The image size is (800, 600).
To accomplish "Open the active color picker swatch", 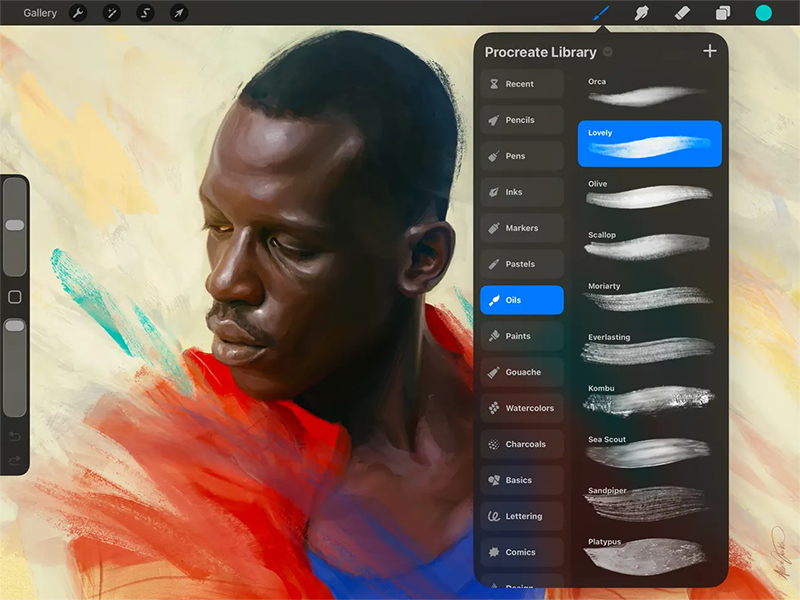I will tap(764, 13).
